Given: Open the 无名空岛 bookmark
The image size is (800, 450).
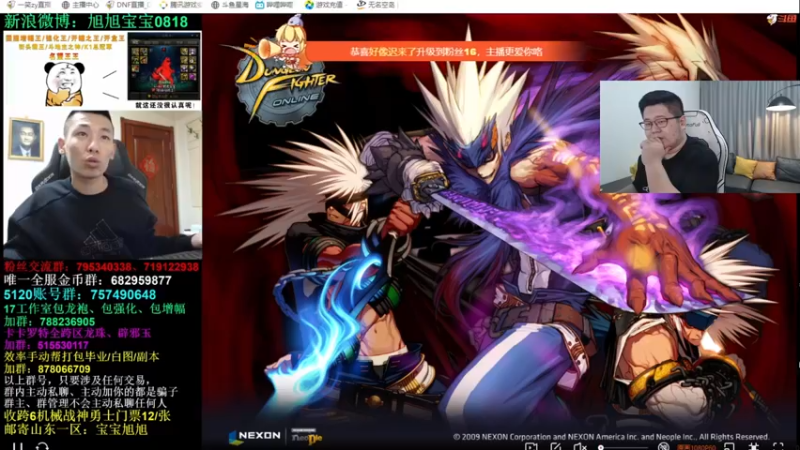Looking at the screenshot, I should click(376, 5).
